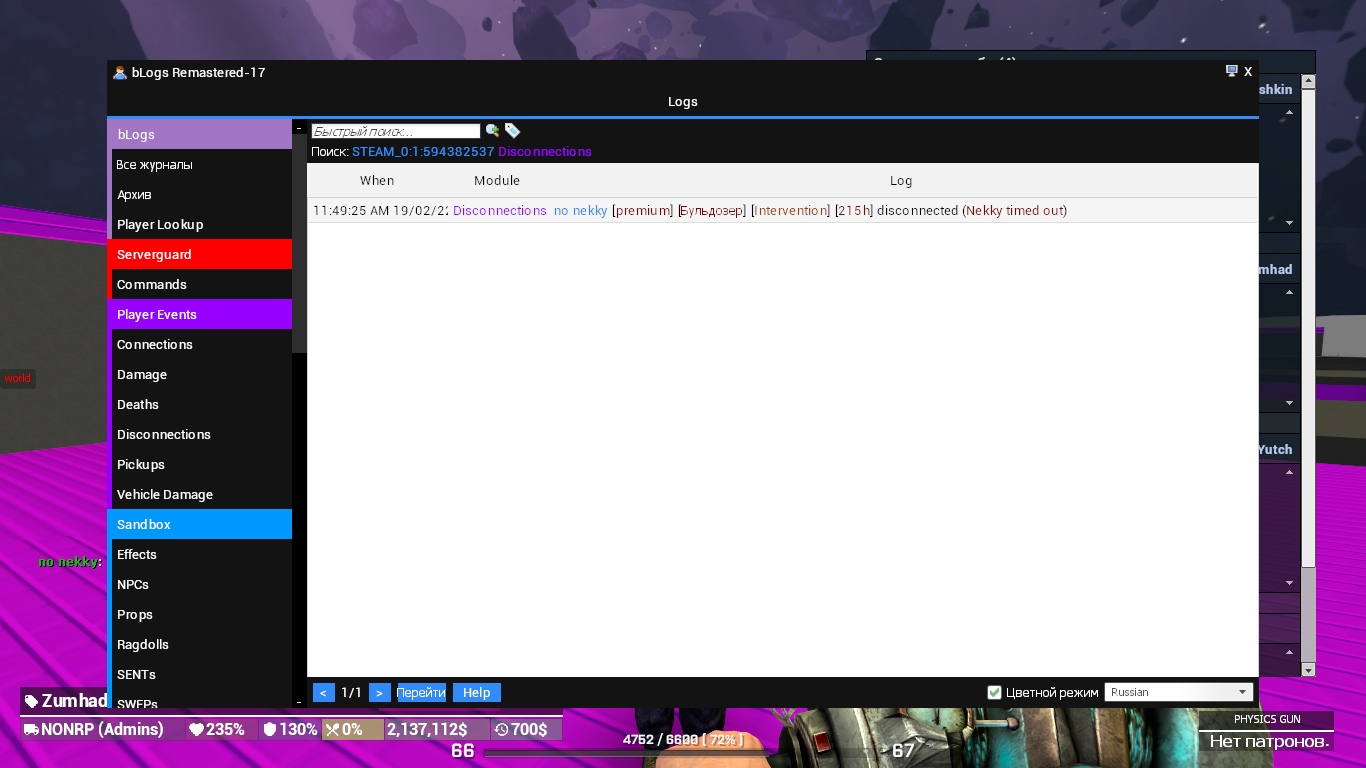Collapse the Sandbox category header
This screenshot has width=1366, height=768.
pos(200,524)
